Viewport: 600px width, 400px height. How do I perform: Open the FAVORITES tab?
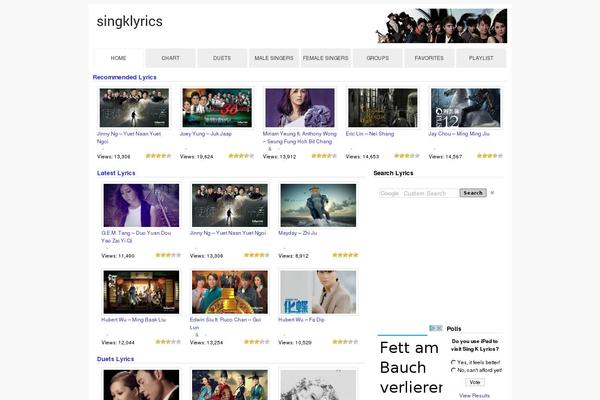(429, 58)
